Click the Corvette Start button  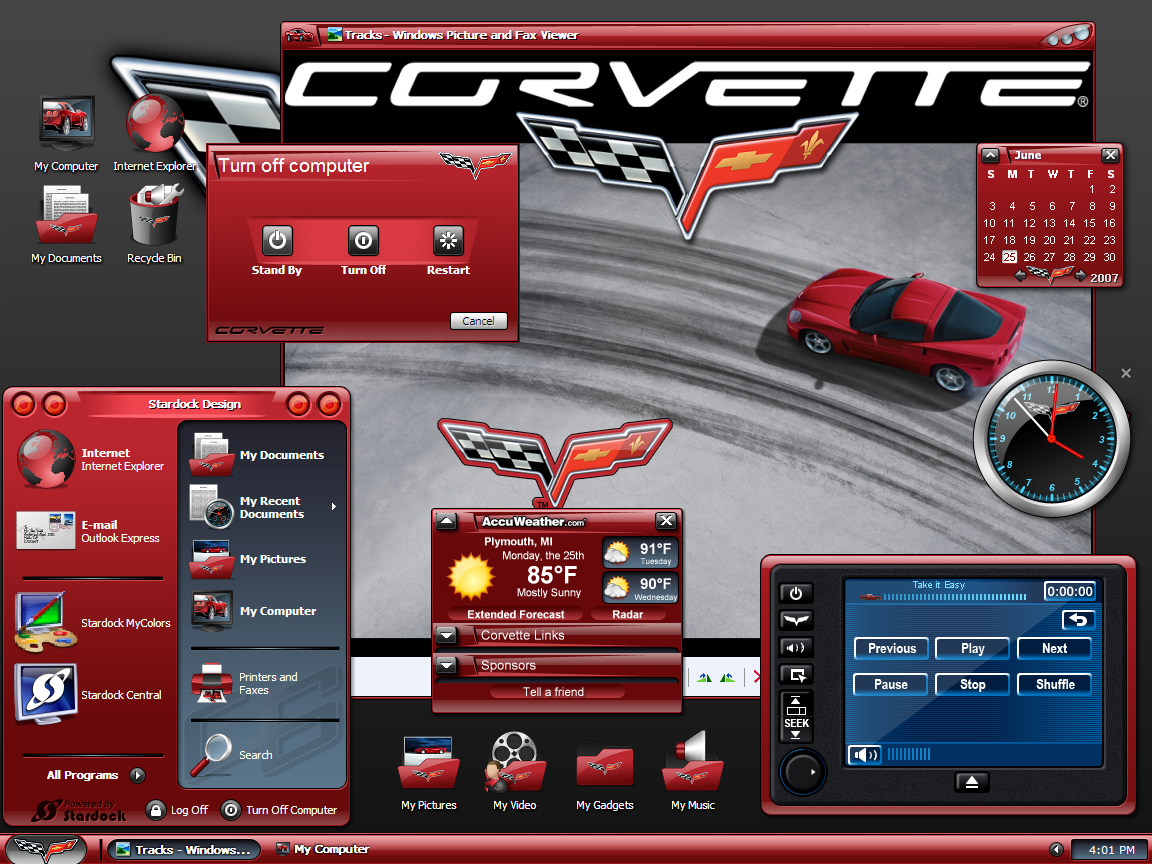pyautogui.click(x=44, y=849)
